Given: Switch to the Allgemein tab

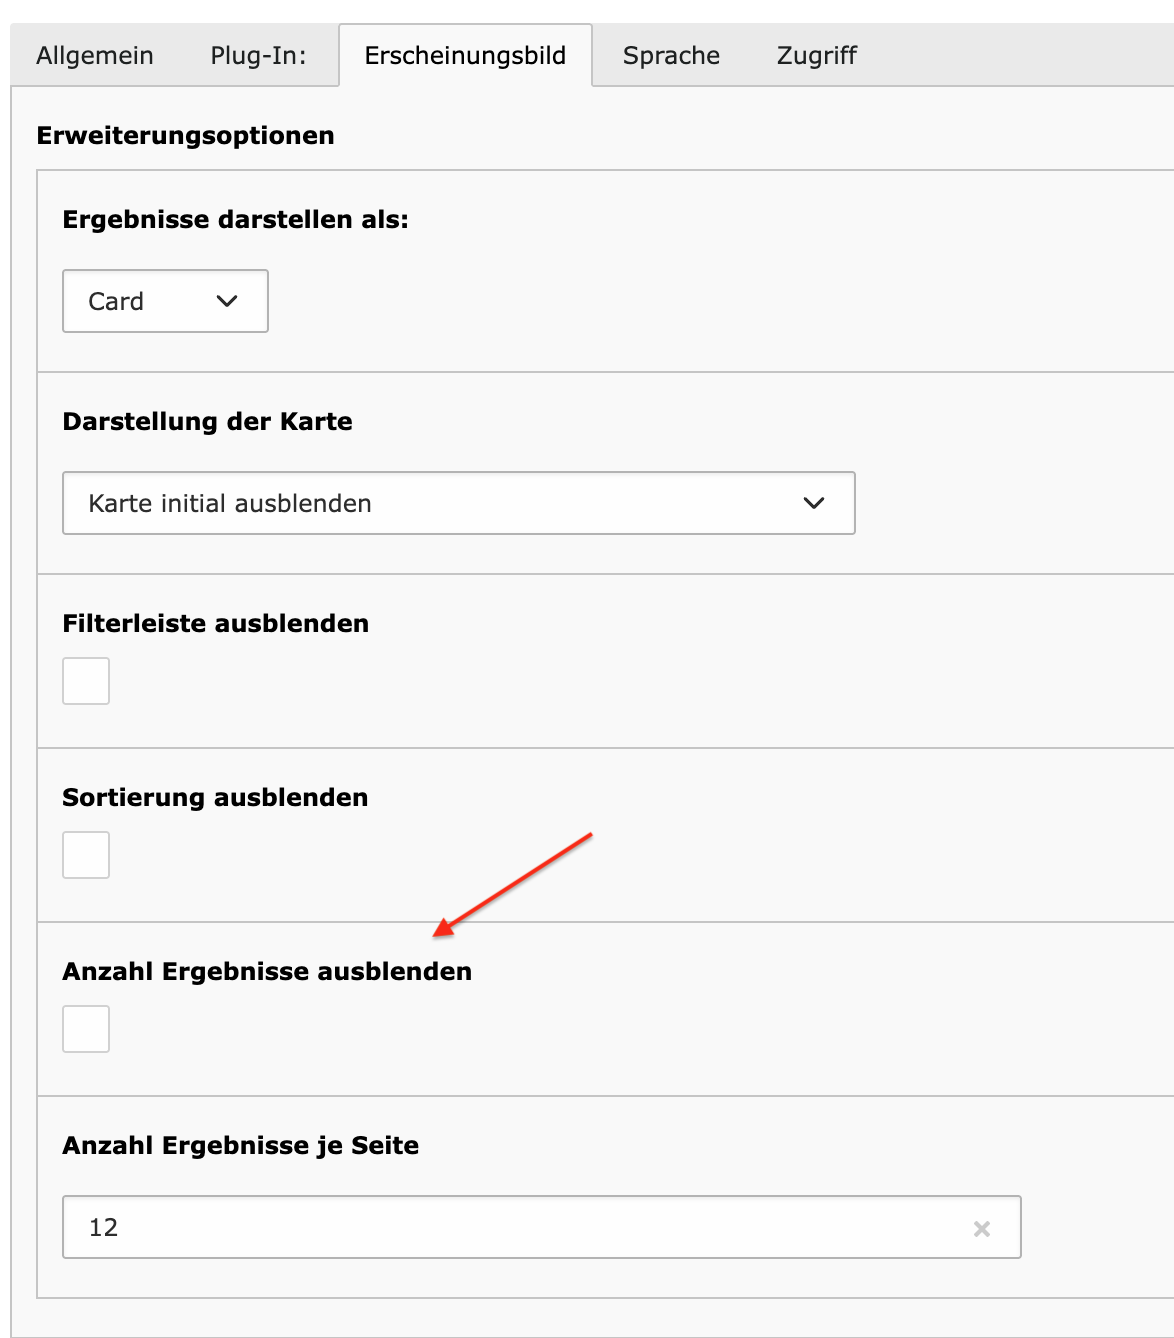Looking at the screenshot, I should tap(95, 55).
